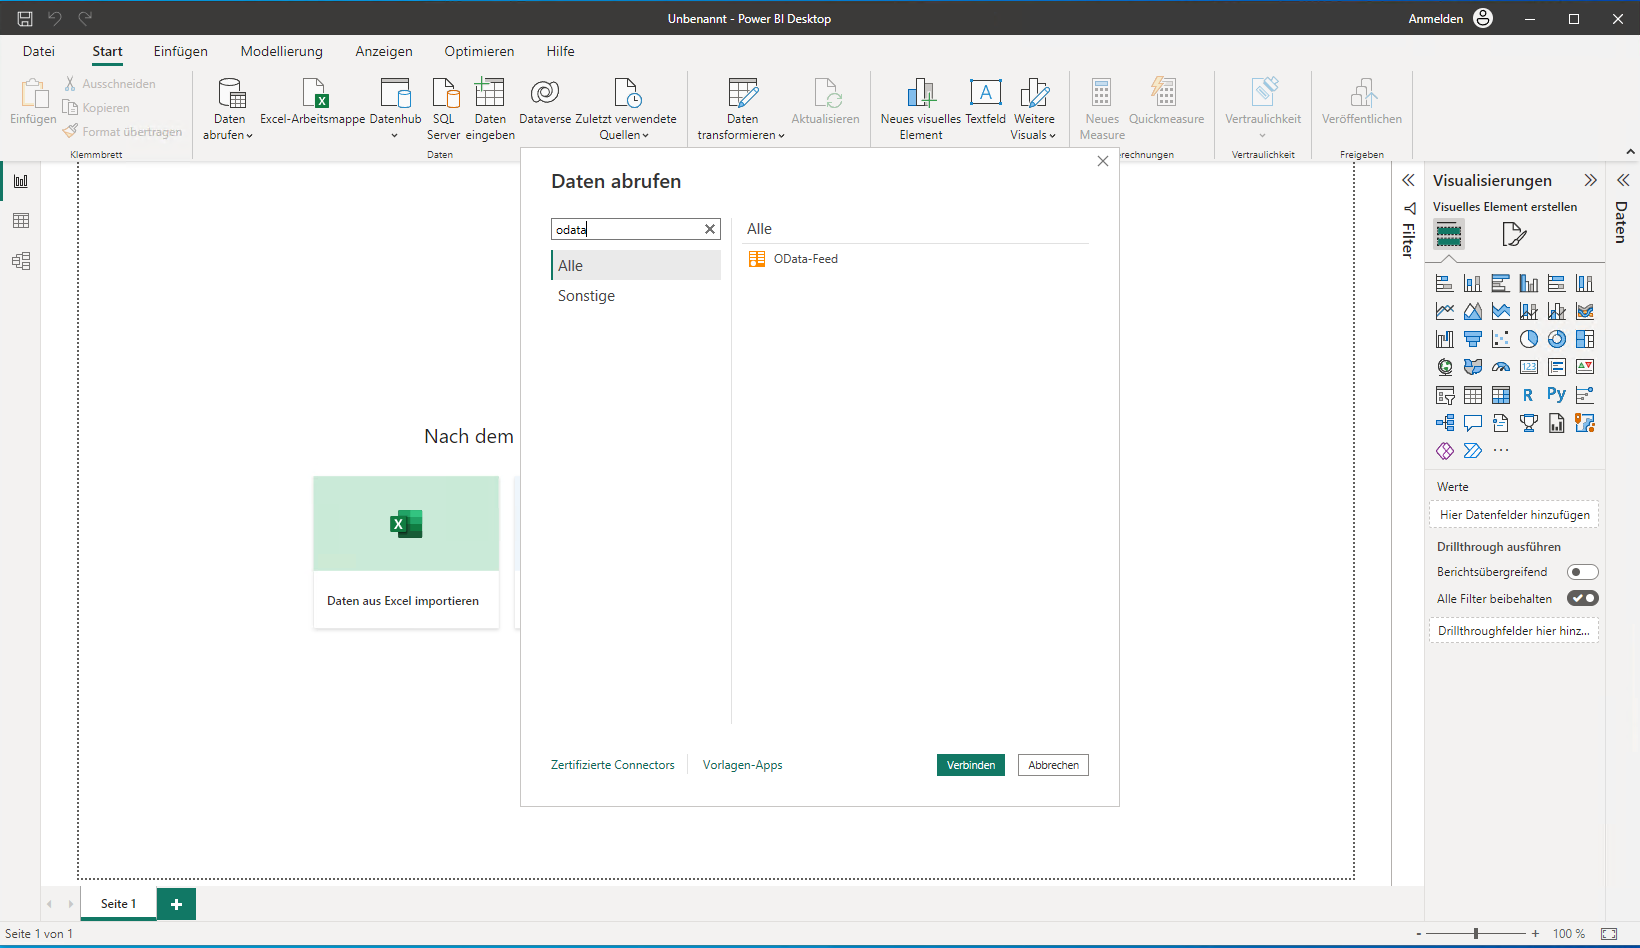Viewport: 1640px width, 948px height.
Task: Switch to the Table view icon
Action: pos(21,221)
